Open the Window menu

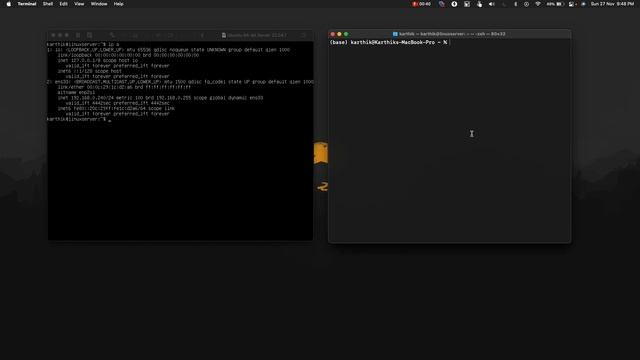click(99, 4)
